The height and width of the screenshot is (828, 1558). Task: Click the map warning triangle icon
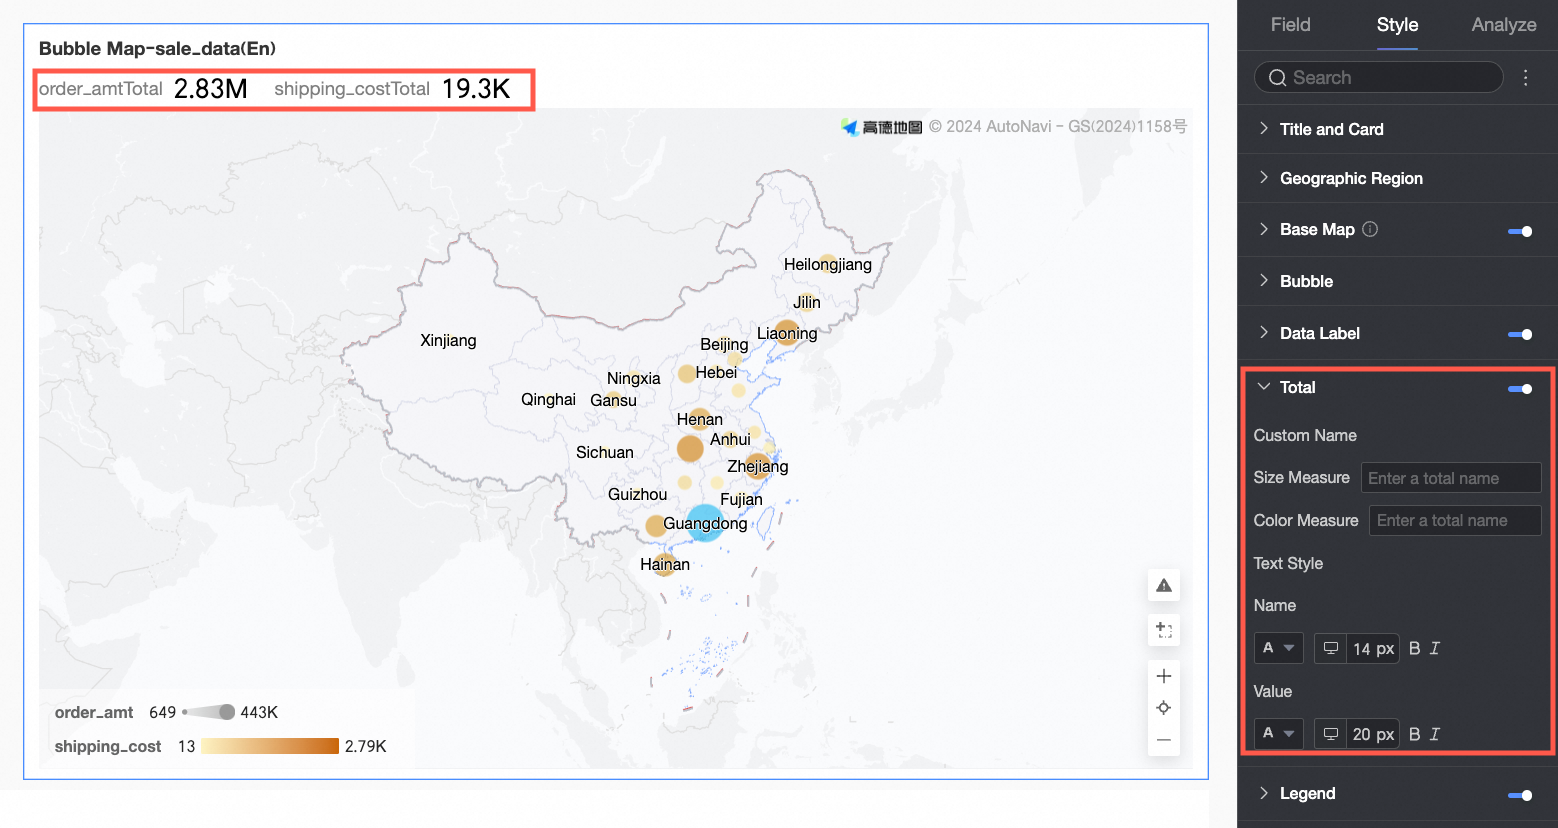point(1164,586)
